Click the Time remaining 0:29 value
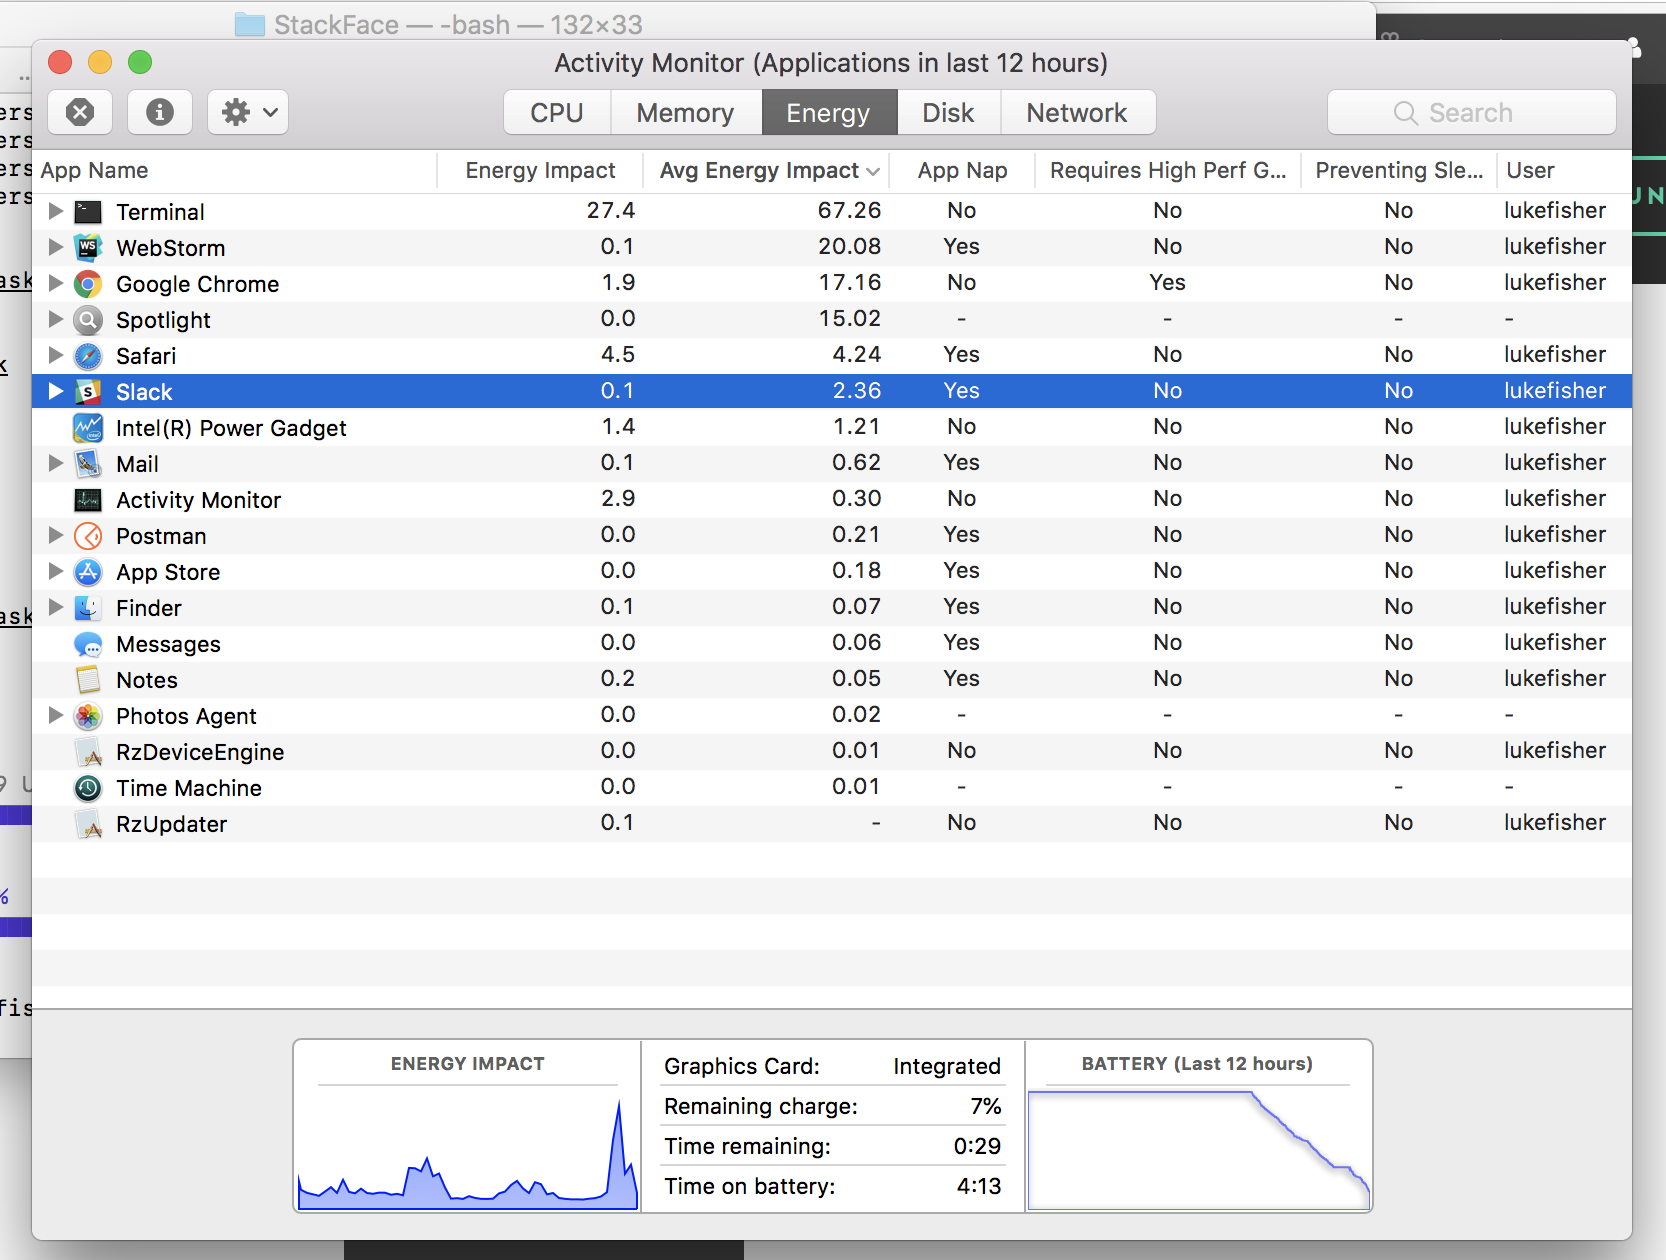This screenshot has width=1666, height=1260. pyautogui.click(x=977, y=1146)
